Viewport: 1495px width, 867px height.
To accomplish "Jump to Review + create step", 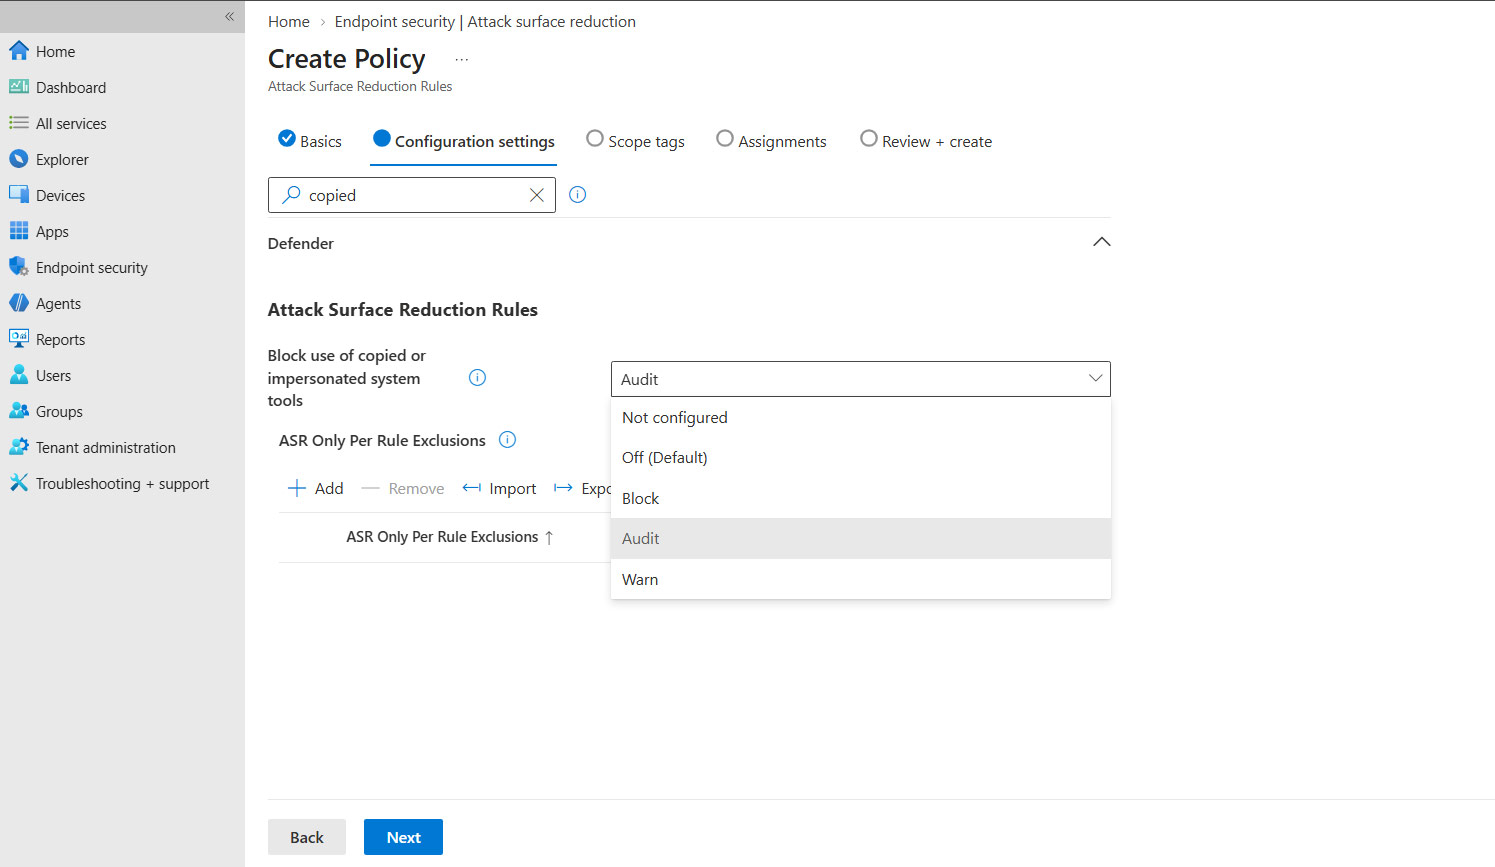I will click(926, 141).
